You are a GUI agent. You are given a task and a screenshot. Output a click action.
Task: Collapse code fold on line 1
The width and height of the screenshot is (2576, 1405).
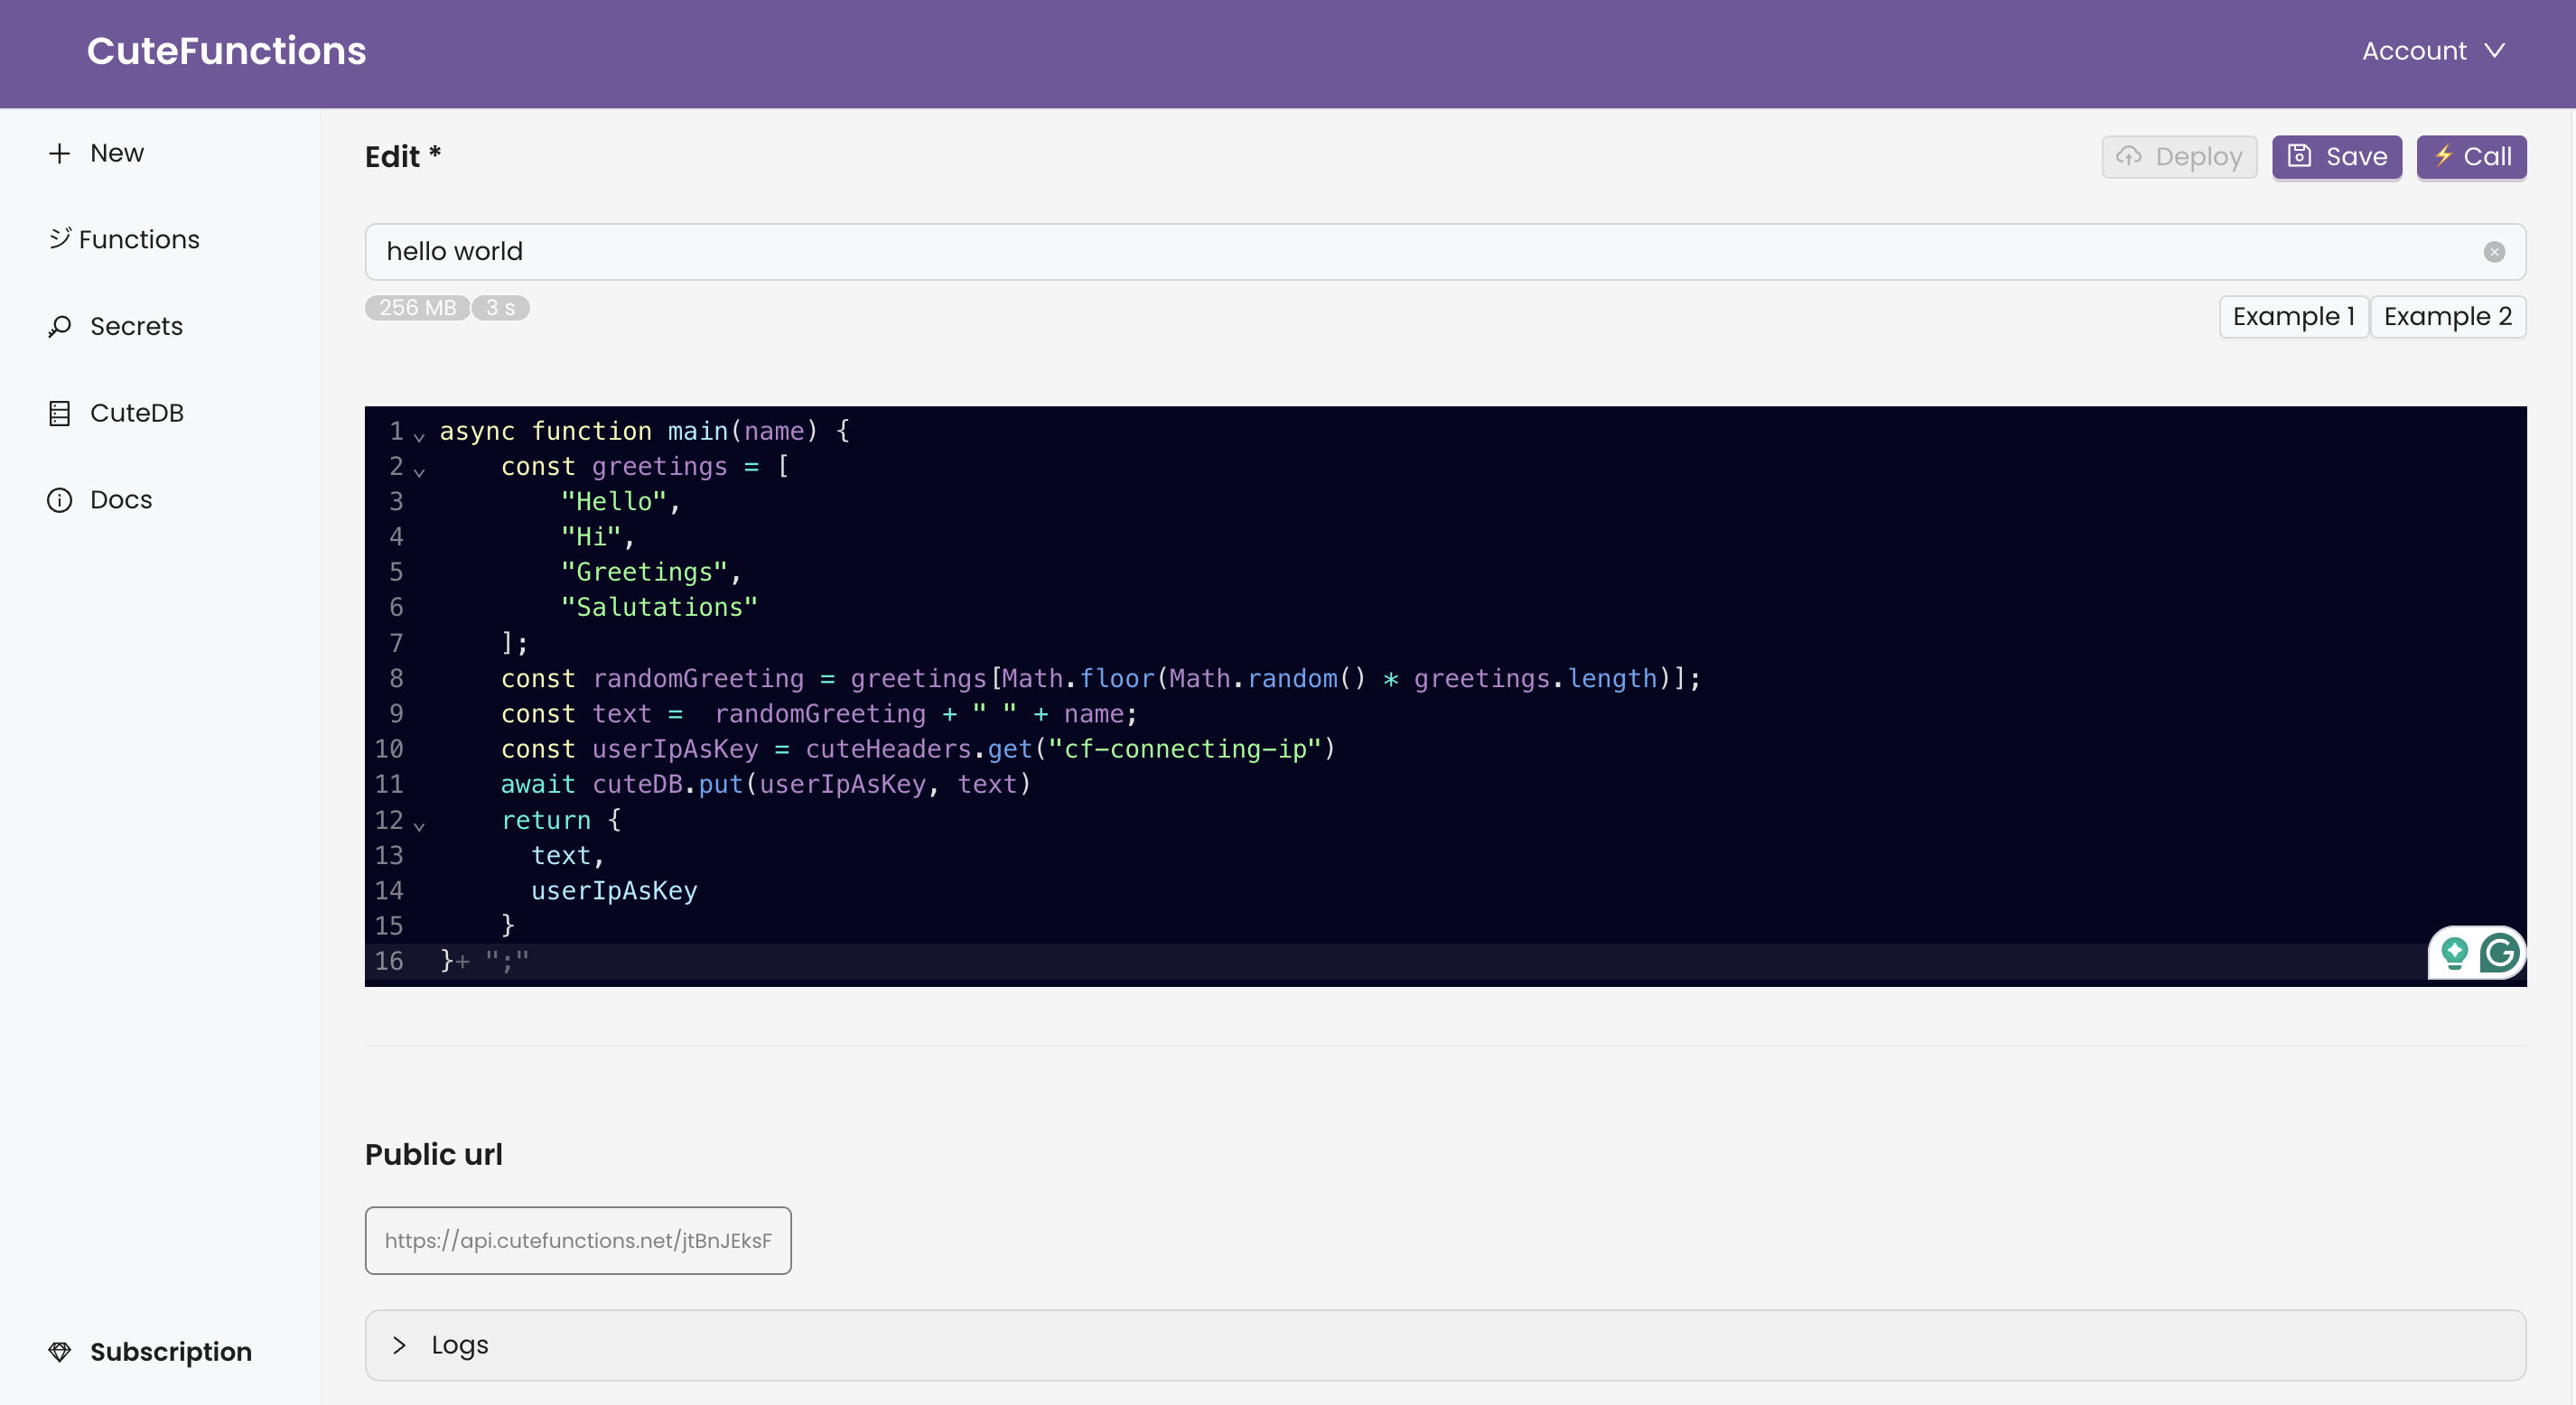(x=419, y=436)
